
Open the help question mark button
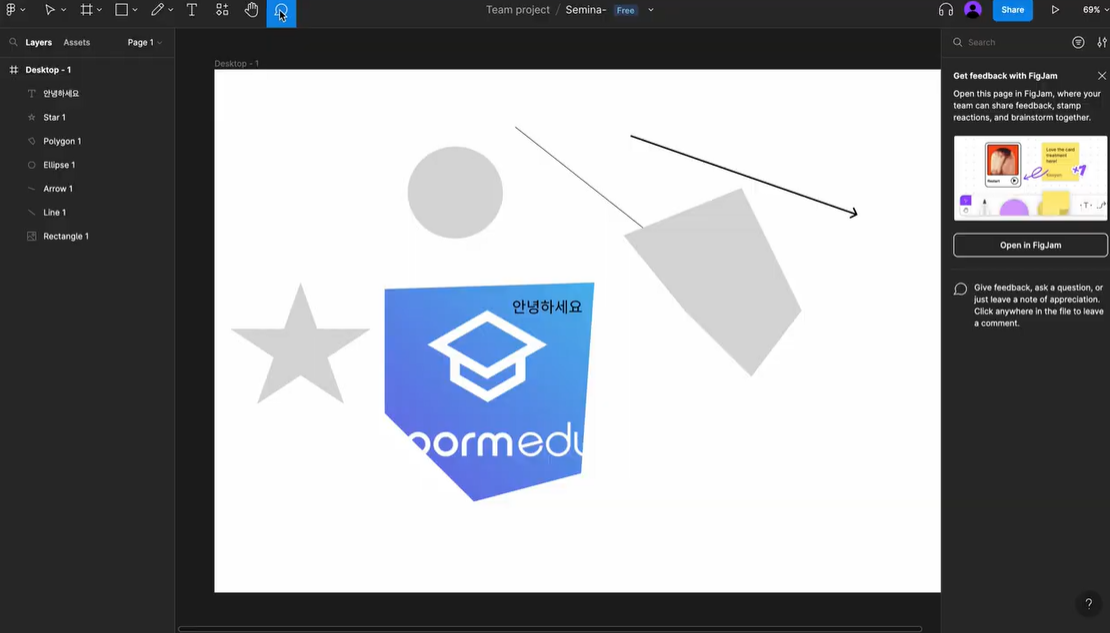click(x=1089, y=604)
